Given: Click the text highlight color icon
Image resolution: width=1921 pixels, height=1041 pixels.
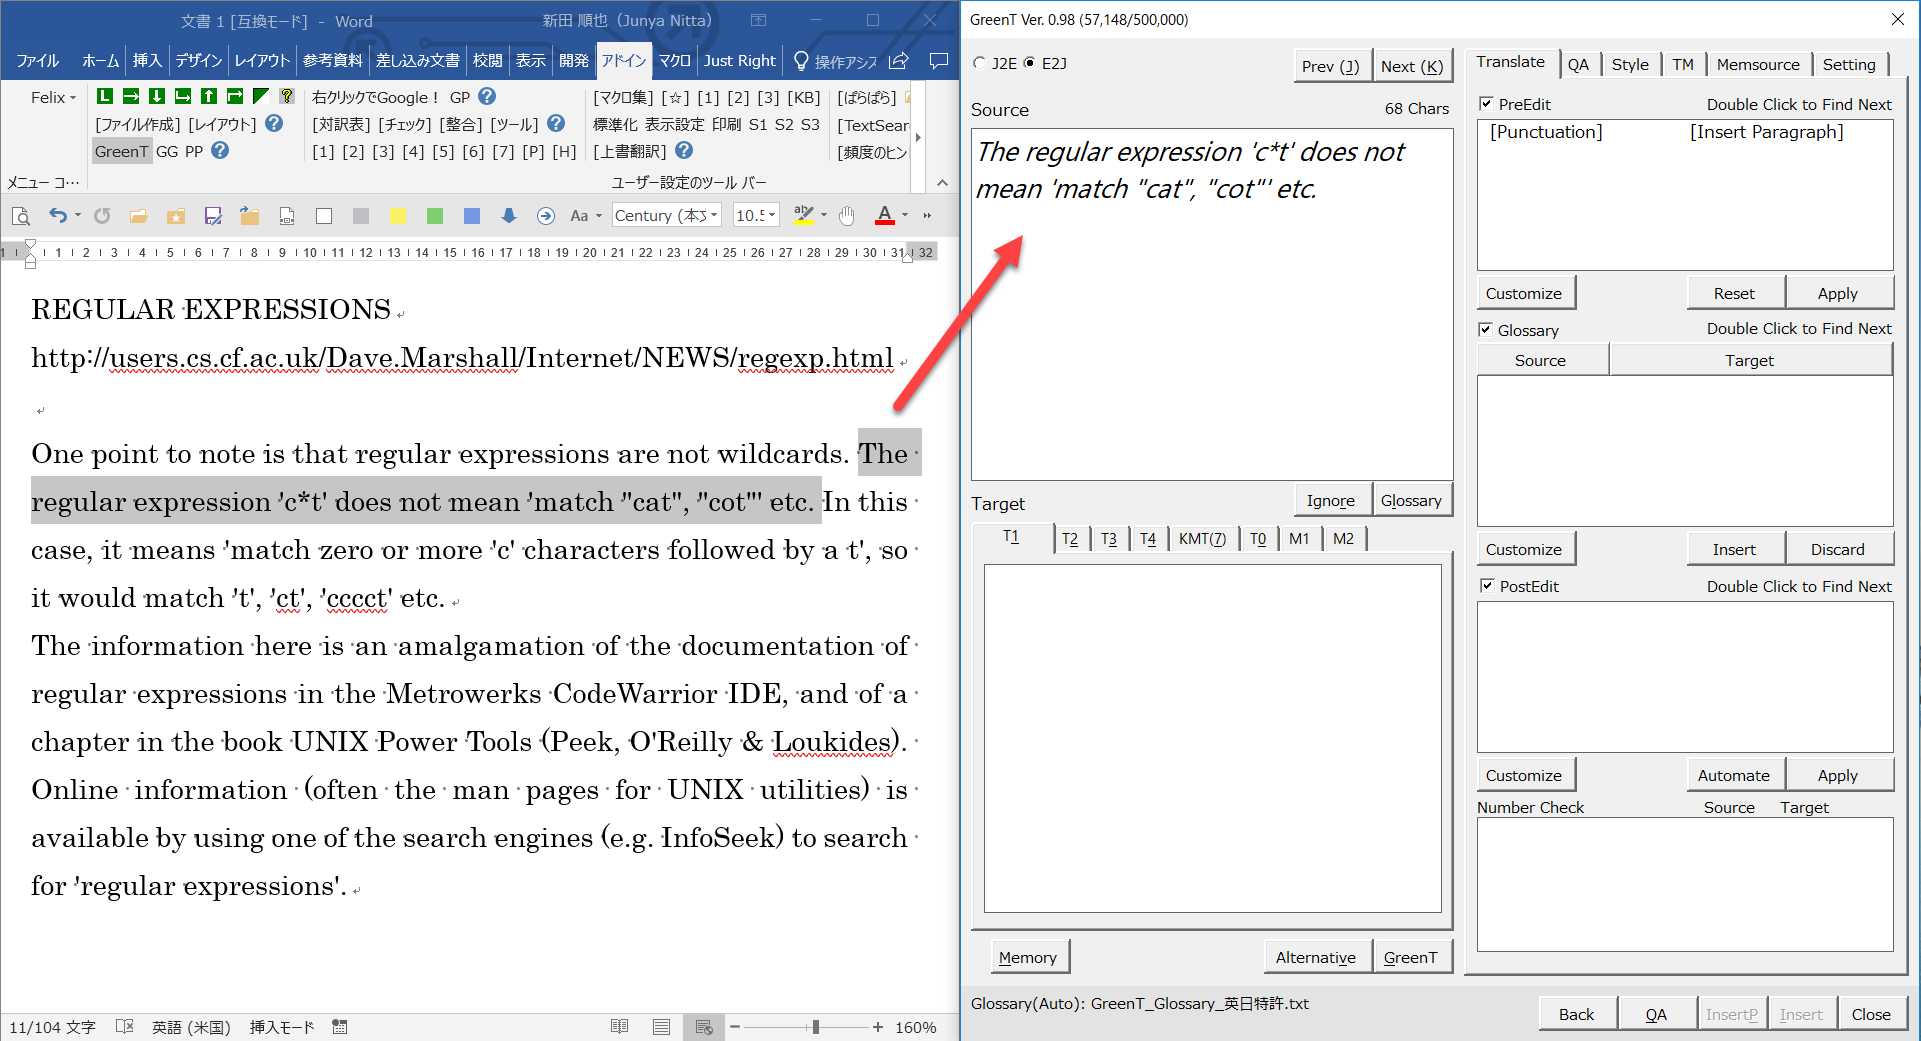Looking at the screenshot, I should tap(803, 216).
